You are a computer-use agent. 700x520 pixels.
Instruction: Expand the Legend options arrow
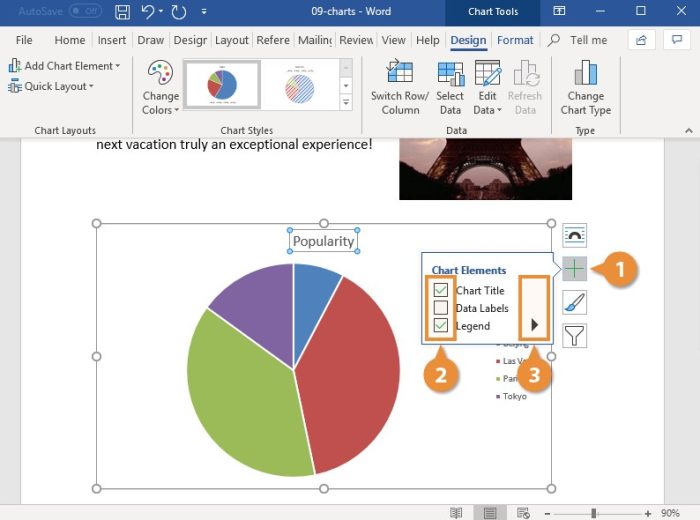(534, 324)
